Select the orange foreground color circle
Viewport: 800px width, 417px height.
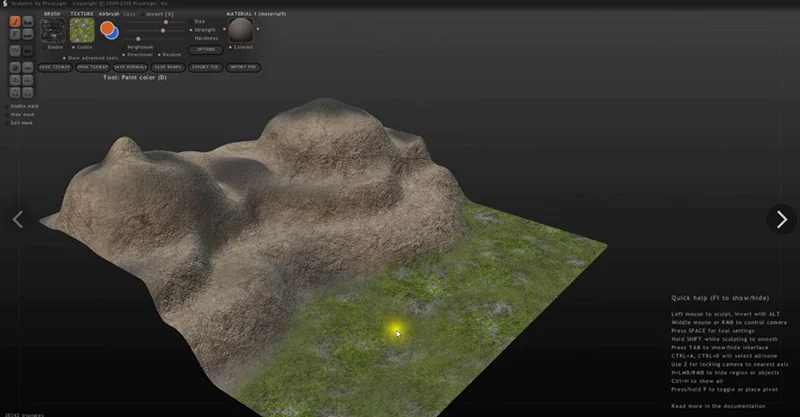[x=107, y=29]
